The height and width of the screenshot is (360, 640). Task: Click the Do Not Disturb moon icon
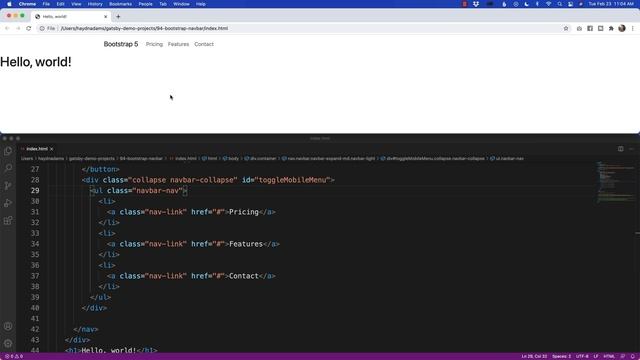coord(527,4)
